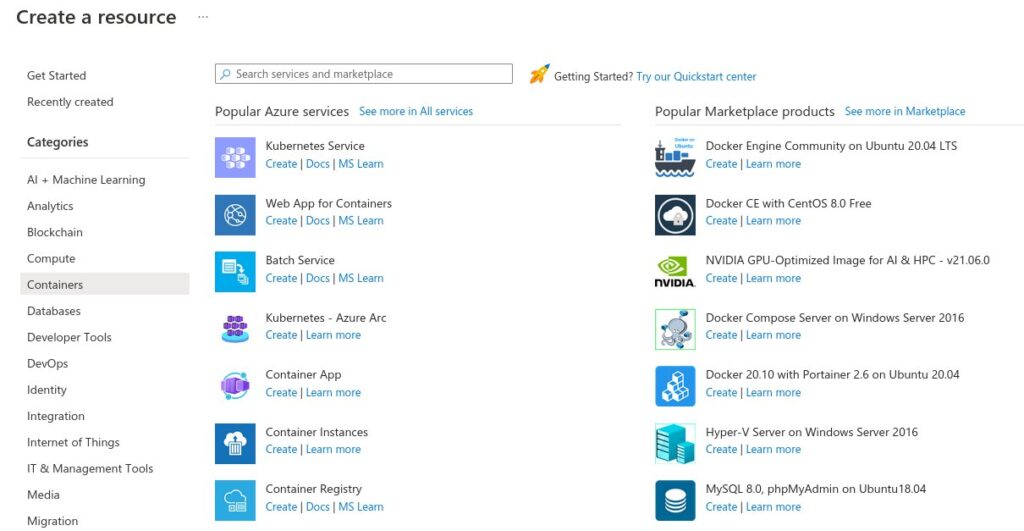1024x531 pixels.
Task: Select the Media category
Action: (x=43, y=495)
